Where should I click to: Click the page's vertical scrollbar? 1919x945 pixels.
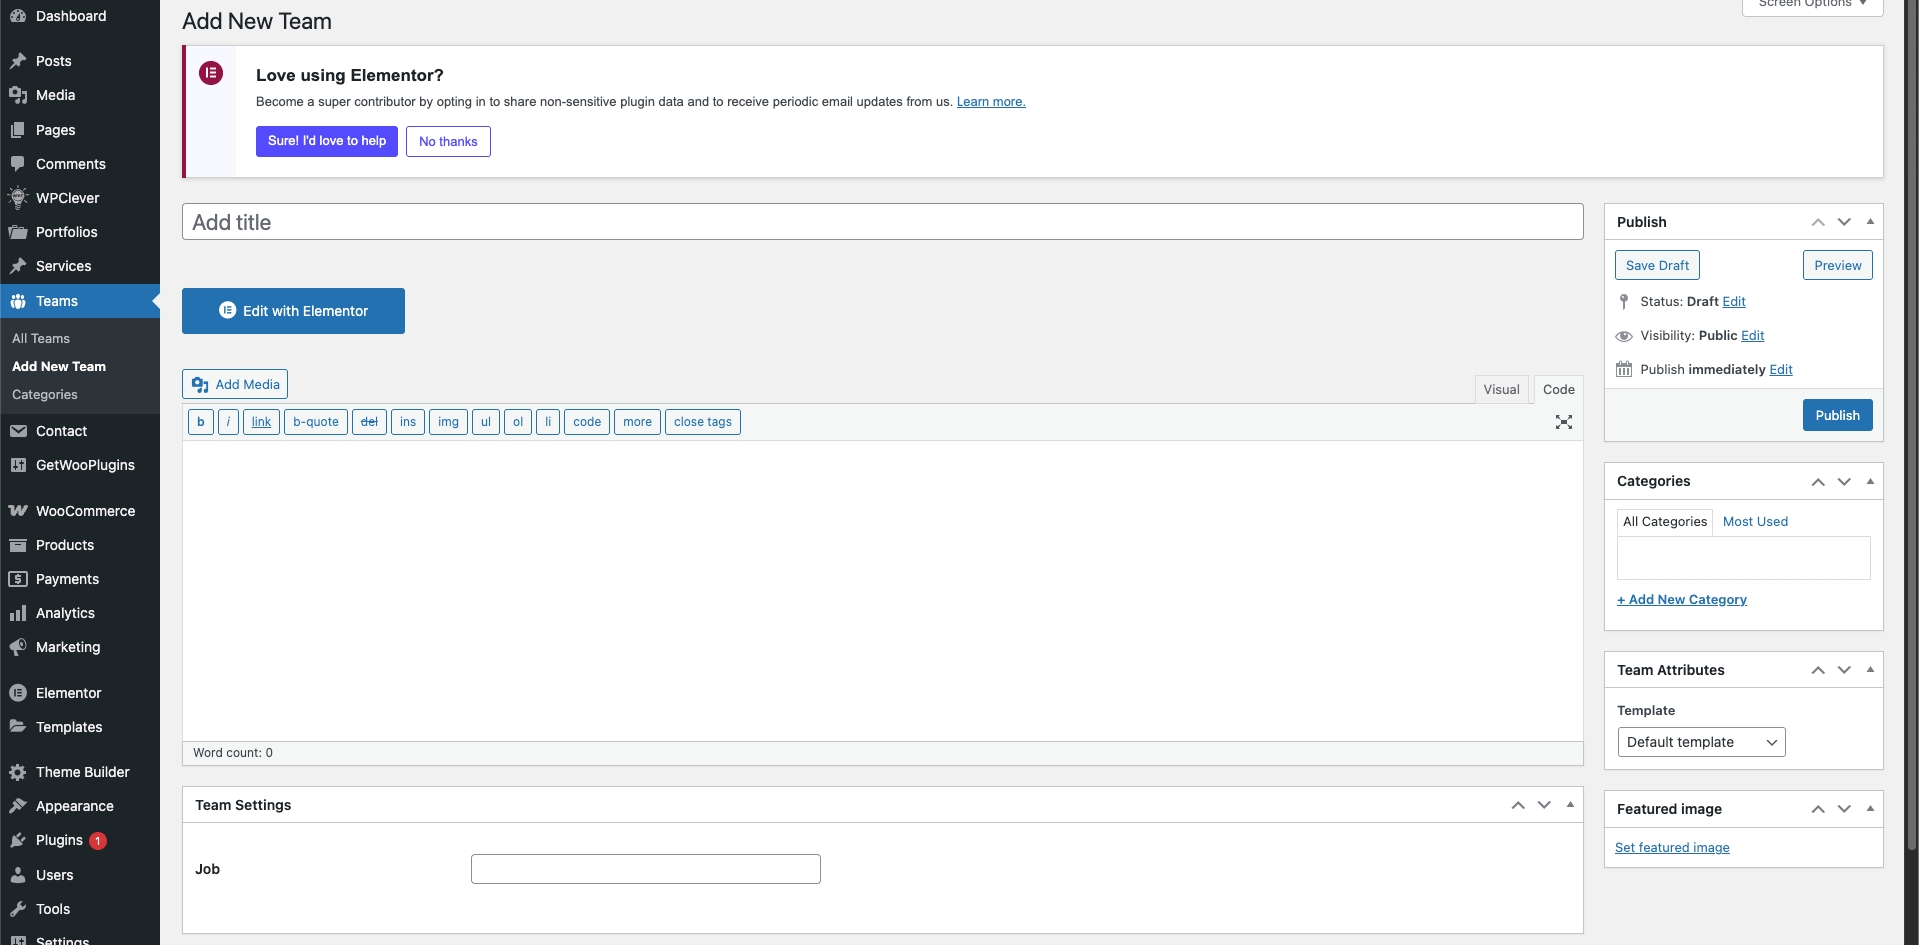[x=1911, y=400]
